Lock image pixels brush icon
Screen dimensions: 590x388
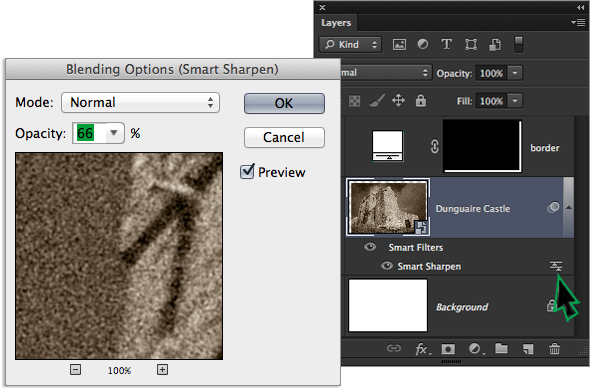(377, 100)
